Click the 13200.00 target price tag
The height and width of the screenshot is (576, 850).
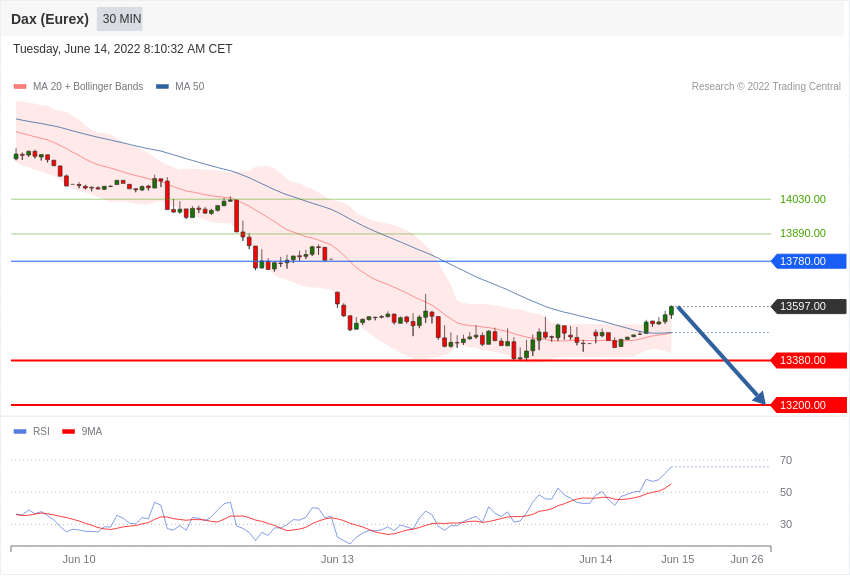click(x=809, y=405)
